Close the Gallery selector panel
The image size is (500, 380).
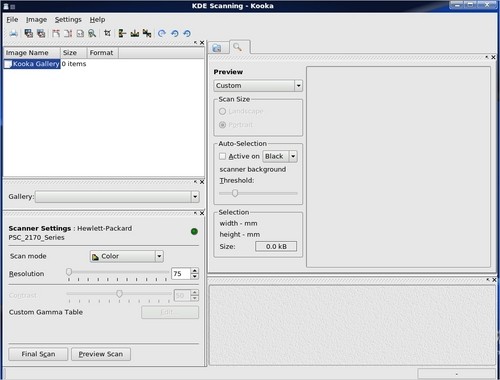[202, 182]
